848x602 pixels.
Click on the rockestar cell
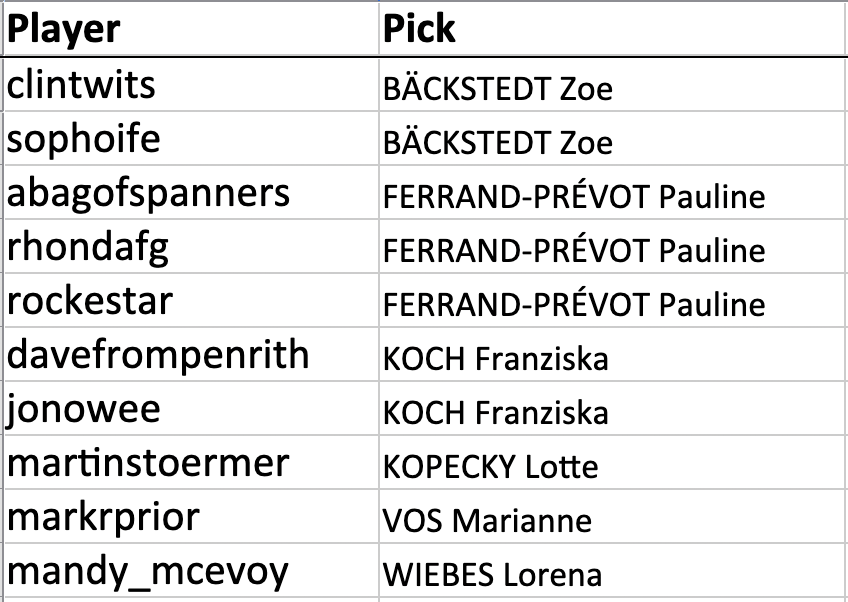tap(190, 301)
